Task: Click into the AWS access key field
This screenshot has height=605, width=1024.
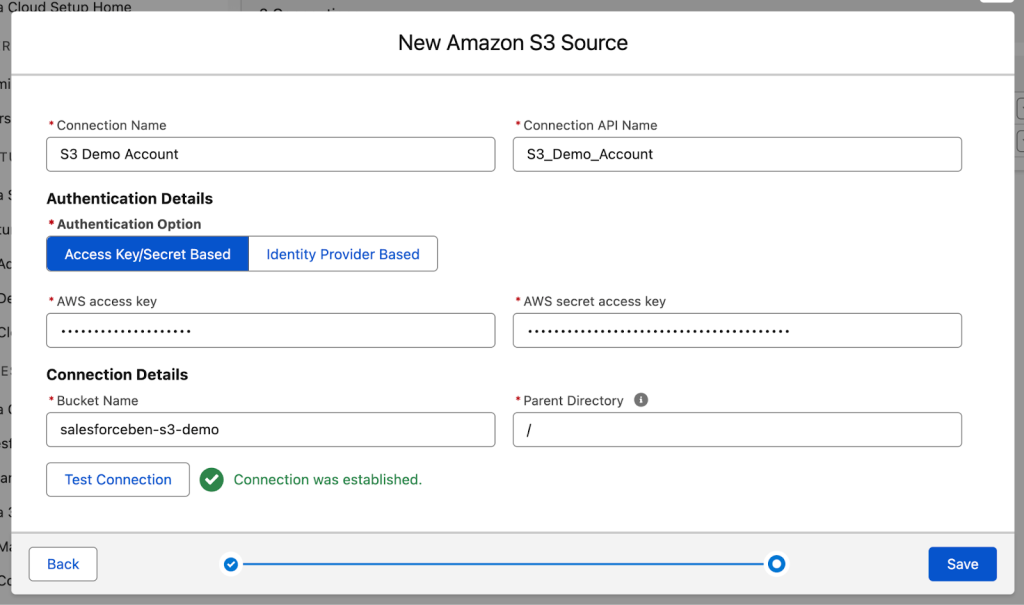Action: [x=270, y=331]
